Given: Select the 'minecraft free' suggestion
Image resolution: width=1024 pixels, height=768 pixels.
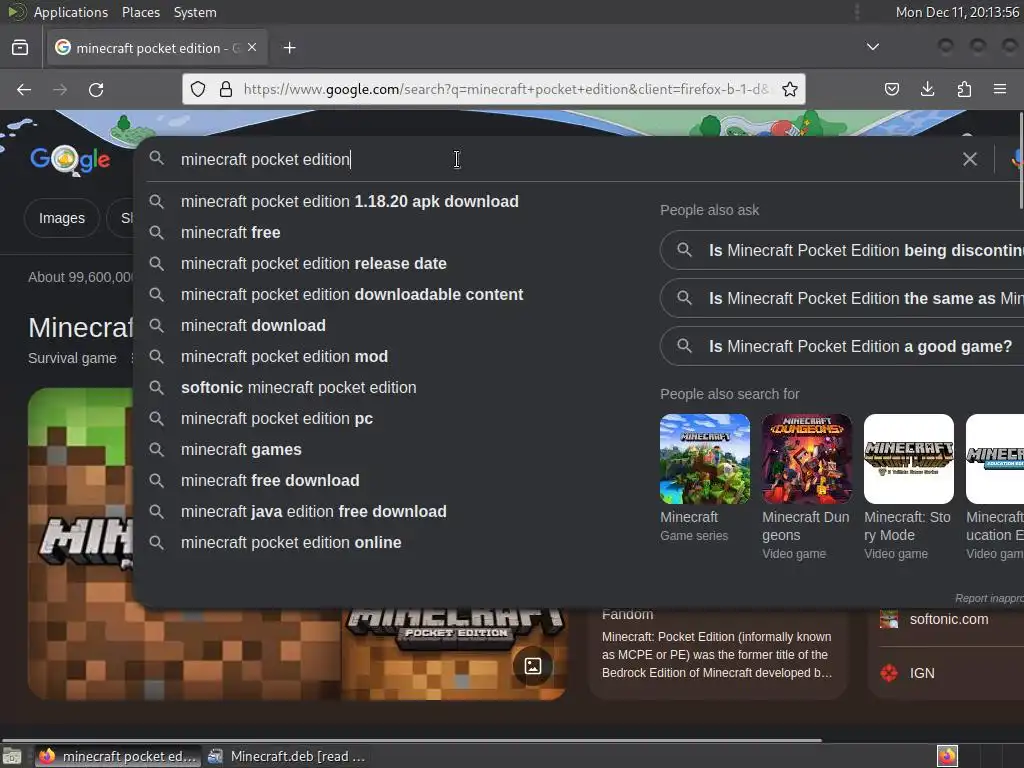Looking at the screenshot, I should (x=231, y=232).
